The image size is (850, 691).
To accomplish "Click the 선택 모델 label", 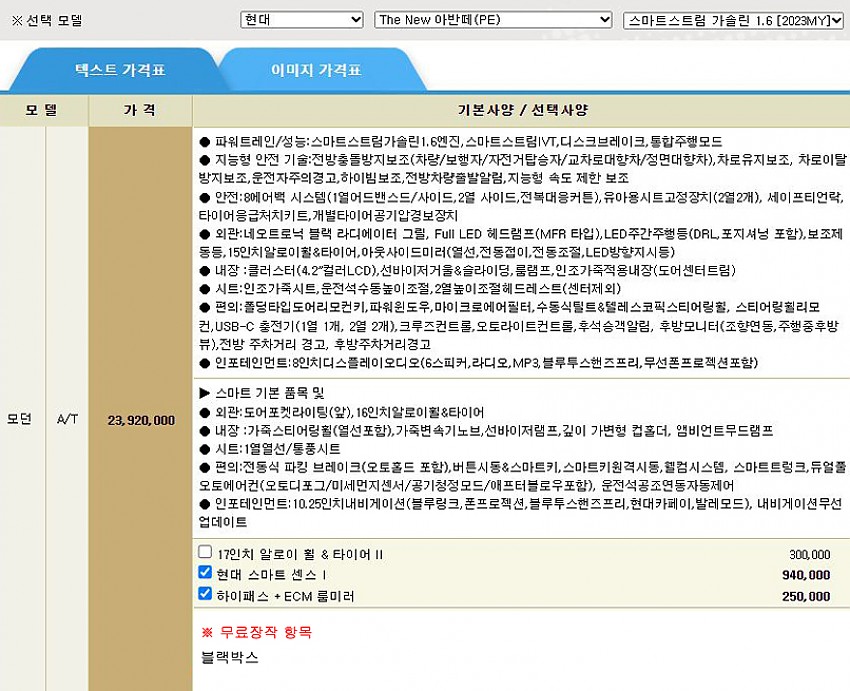I will [47, 20].
